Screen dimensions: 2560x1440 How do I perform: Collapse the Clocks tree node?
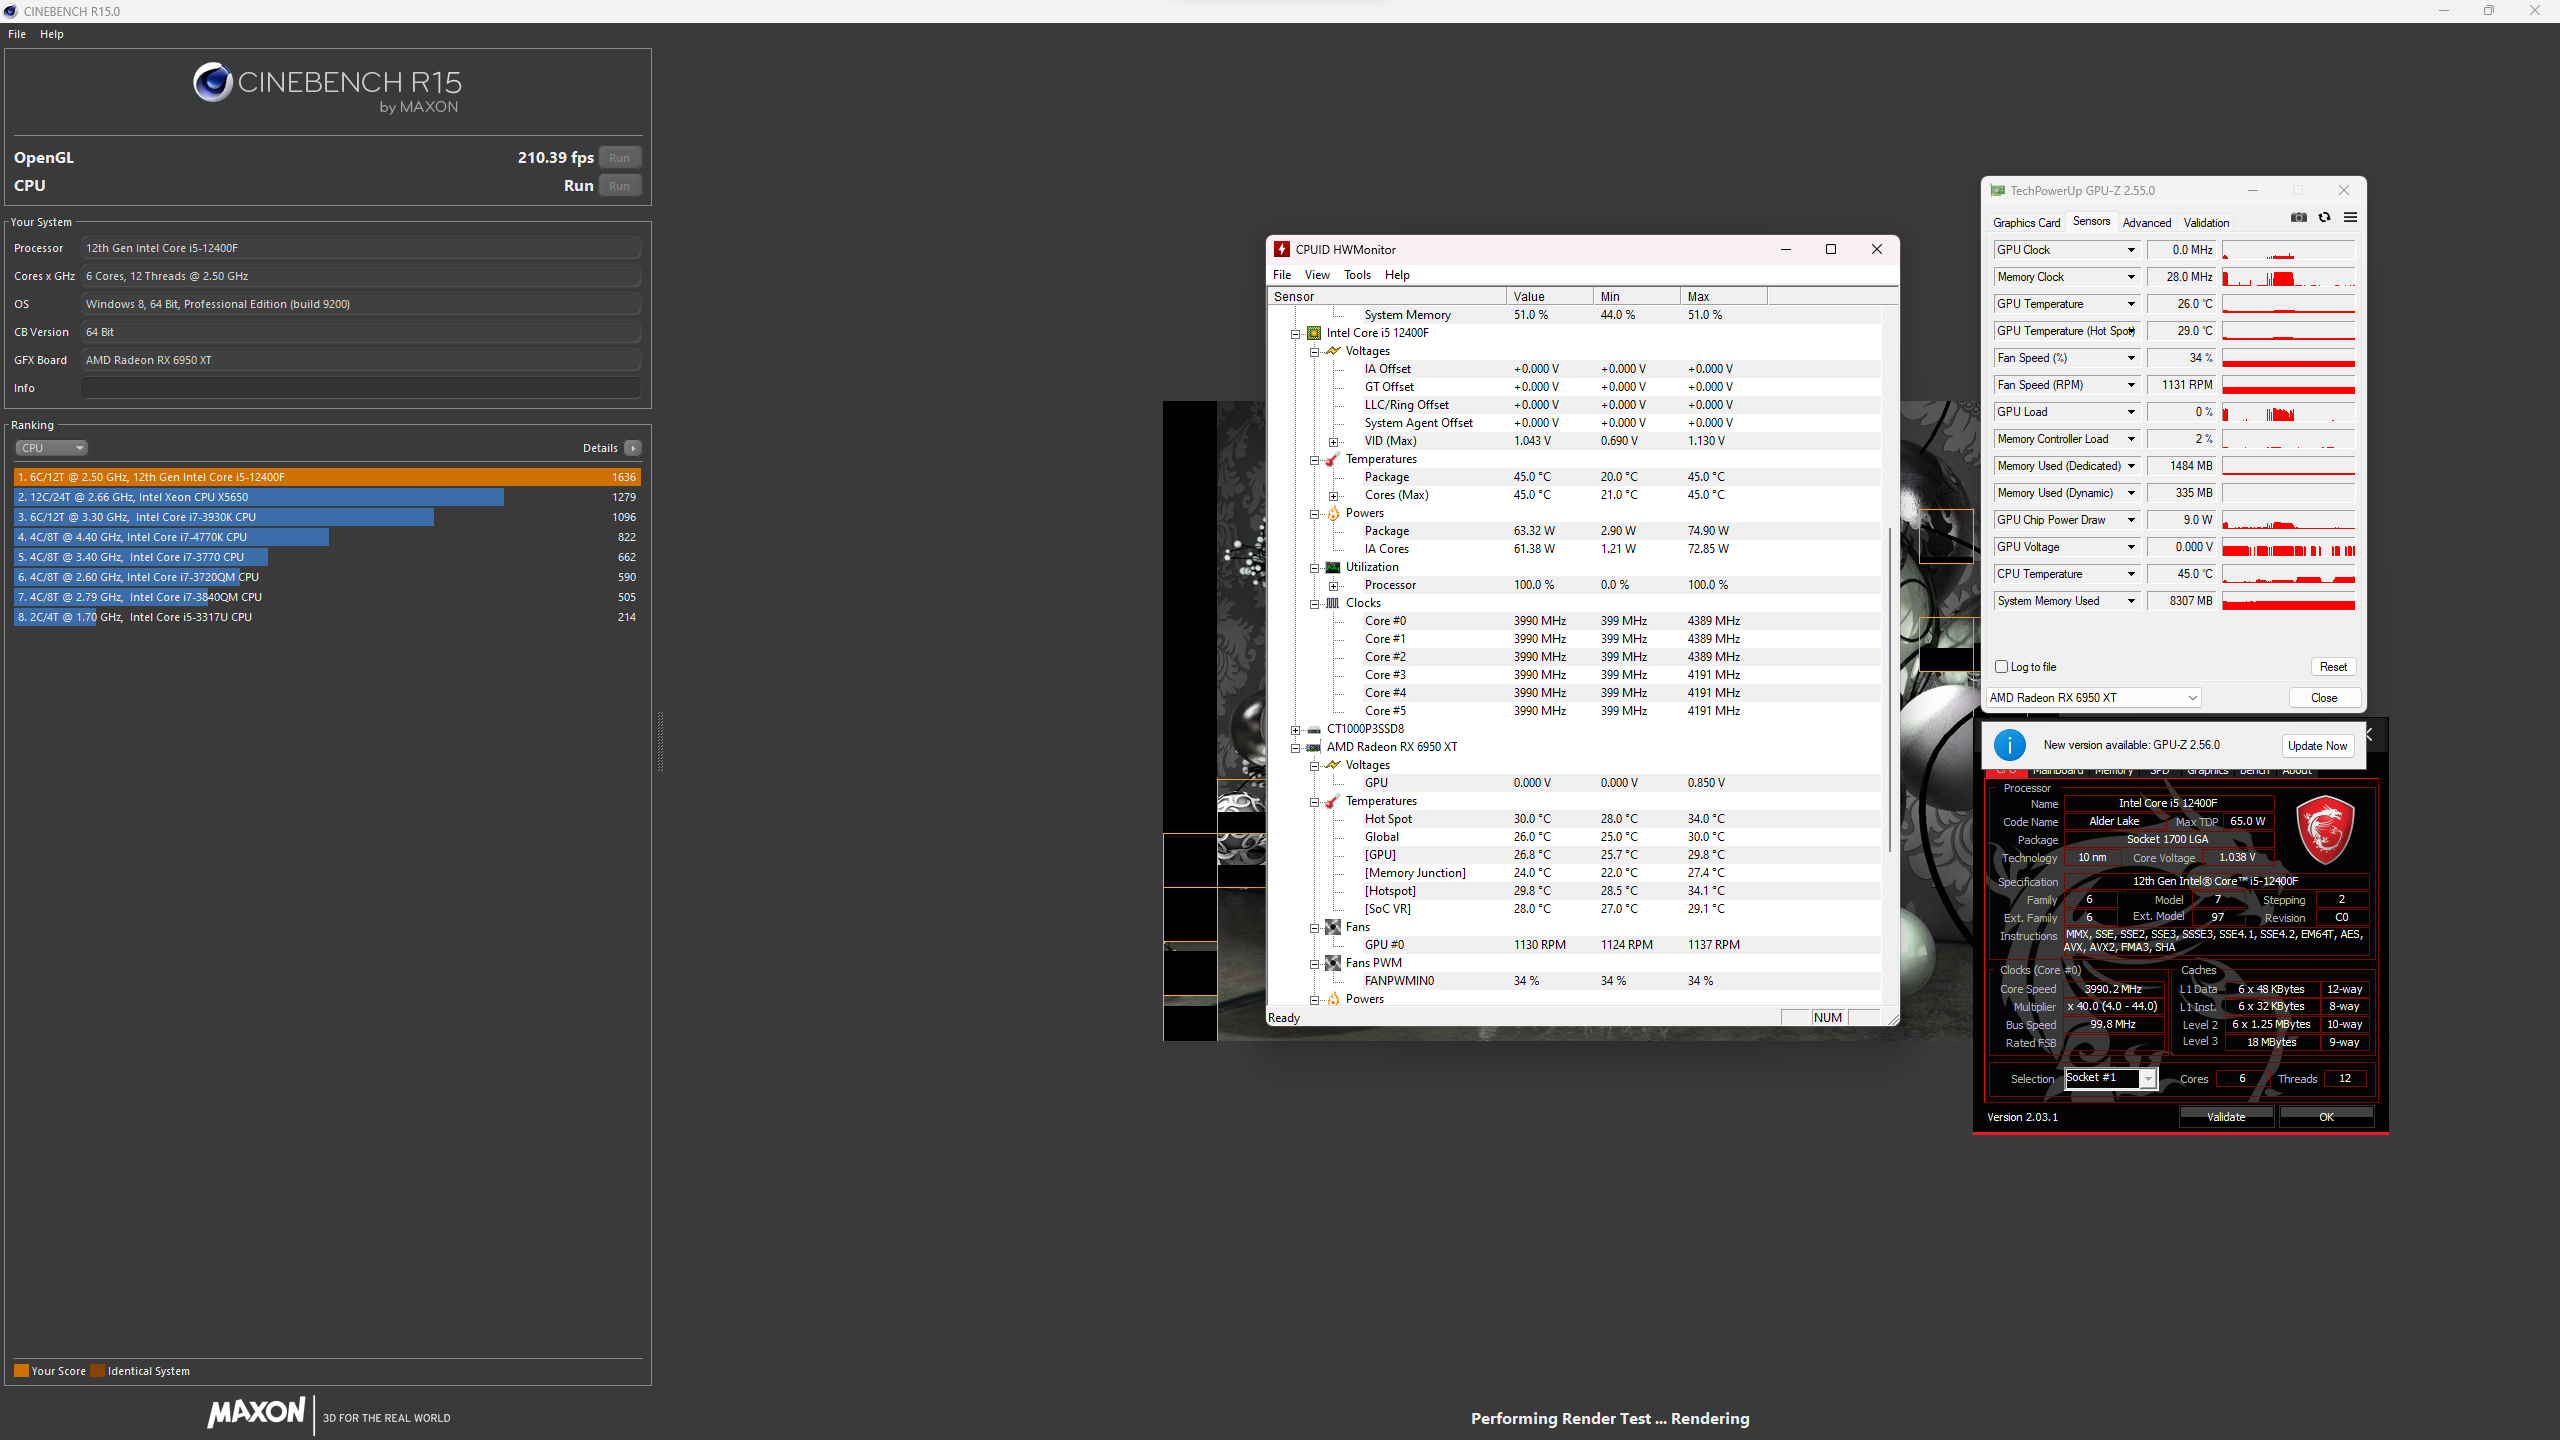[1315, 604]
